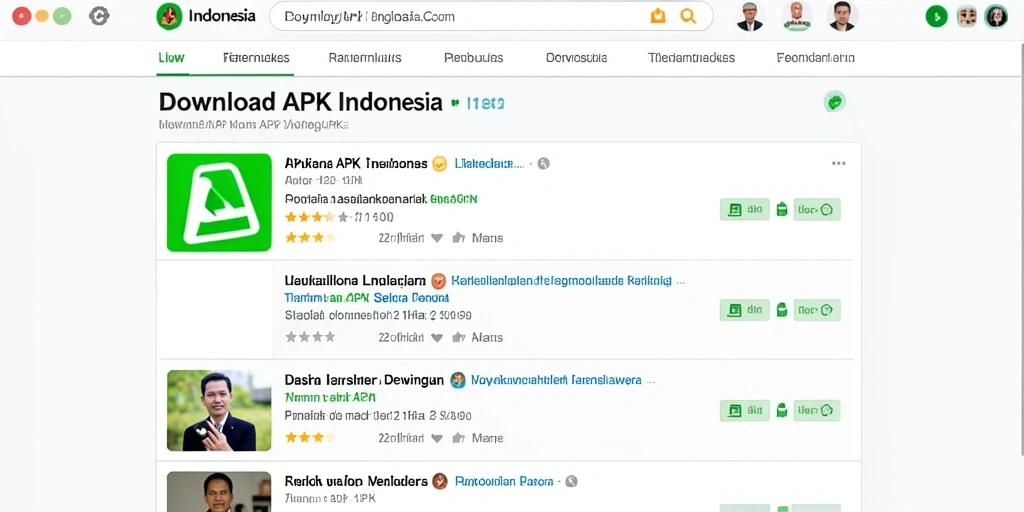Open the Tlledamtnadkes tab
1024x512 pixels.
coord(692,57)
